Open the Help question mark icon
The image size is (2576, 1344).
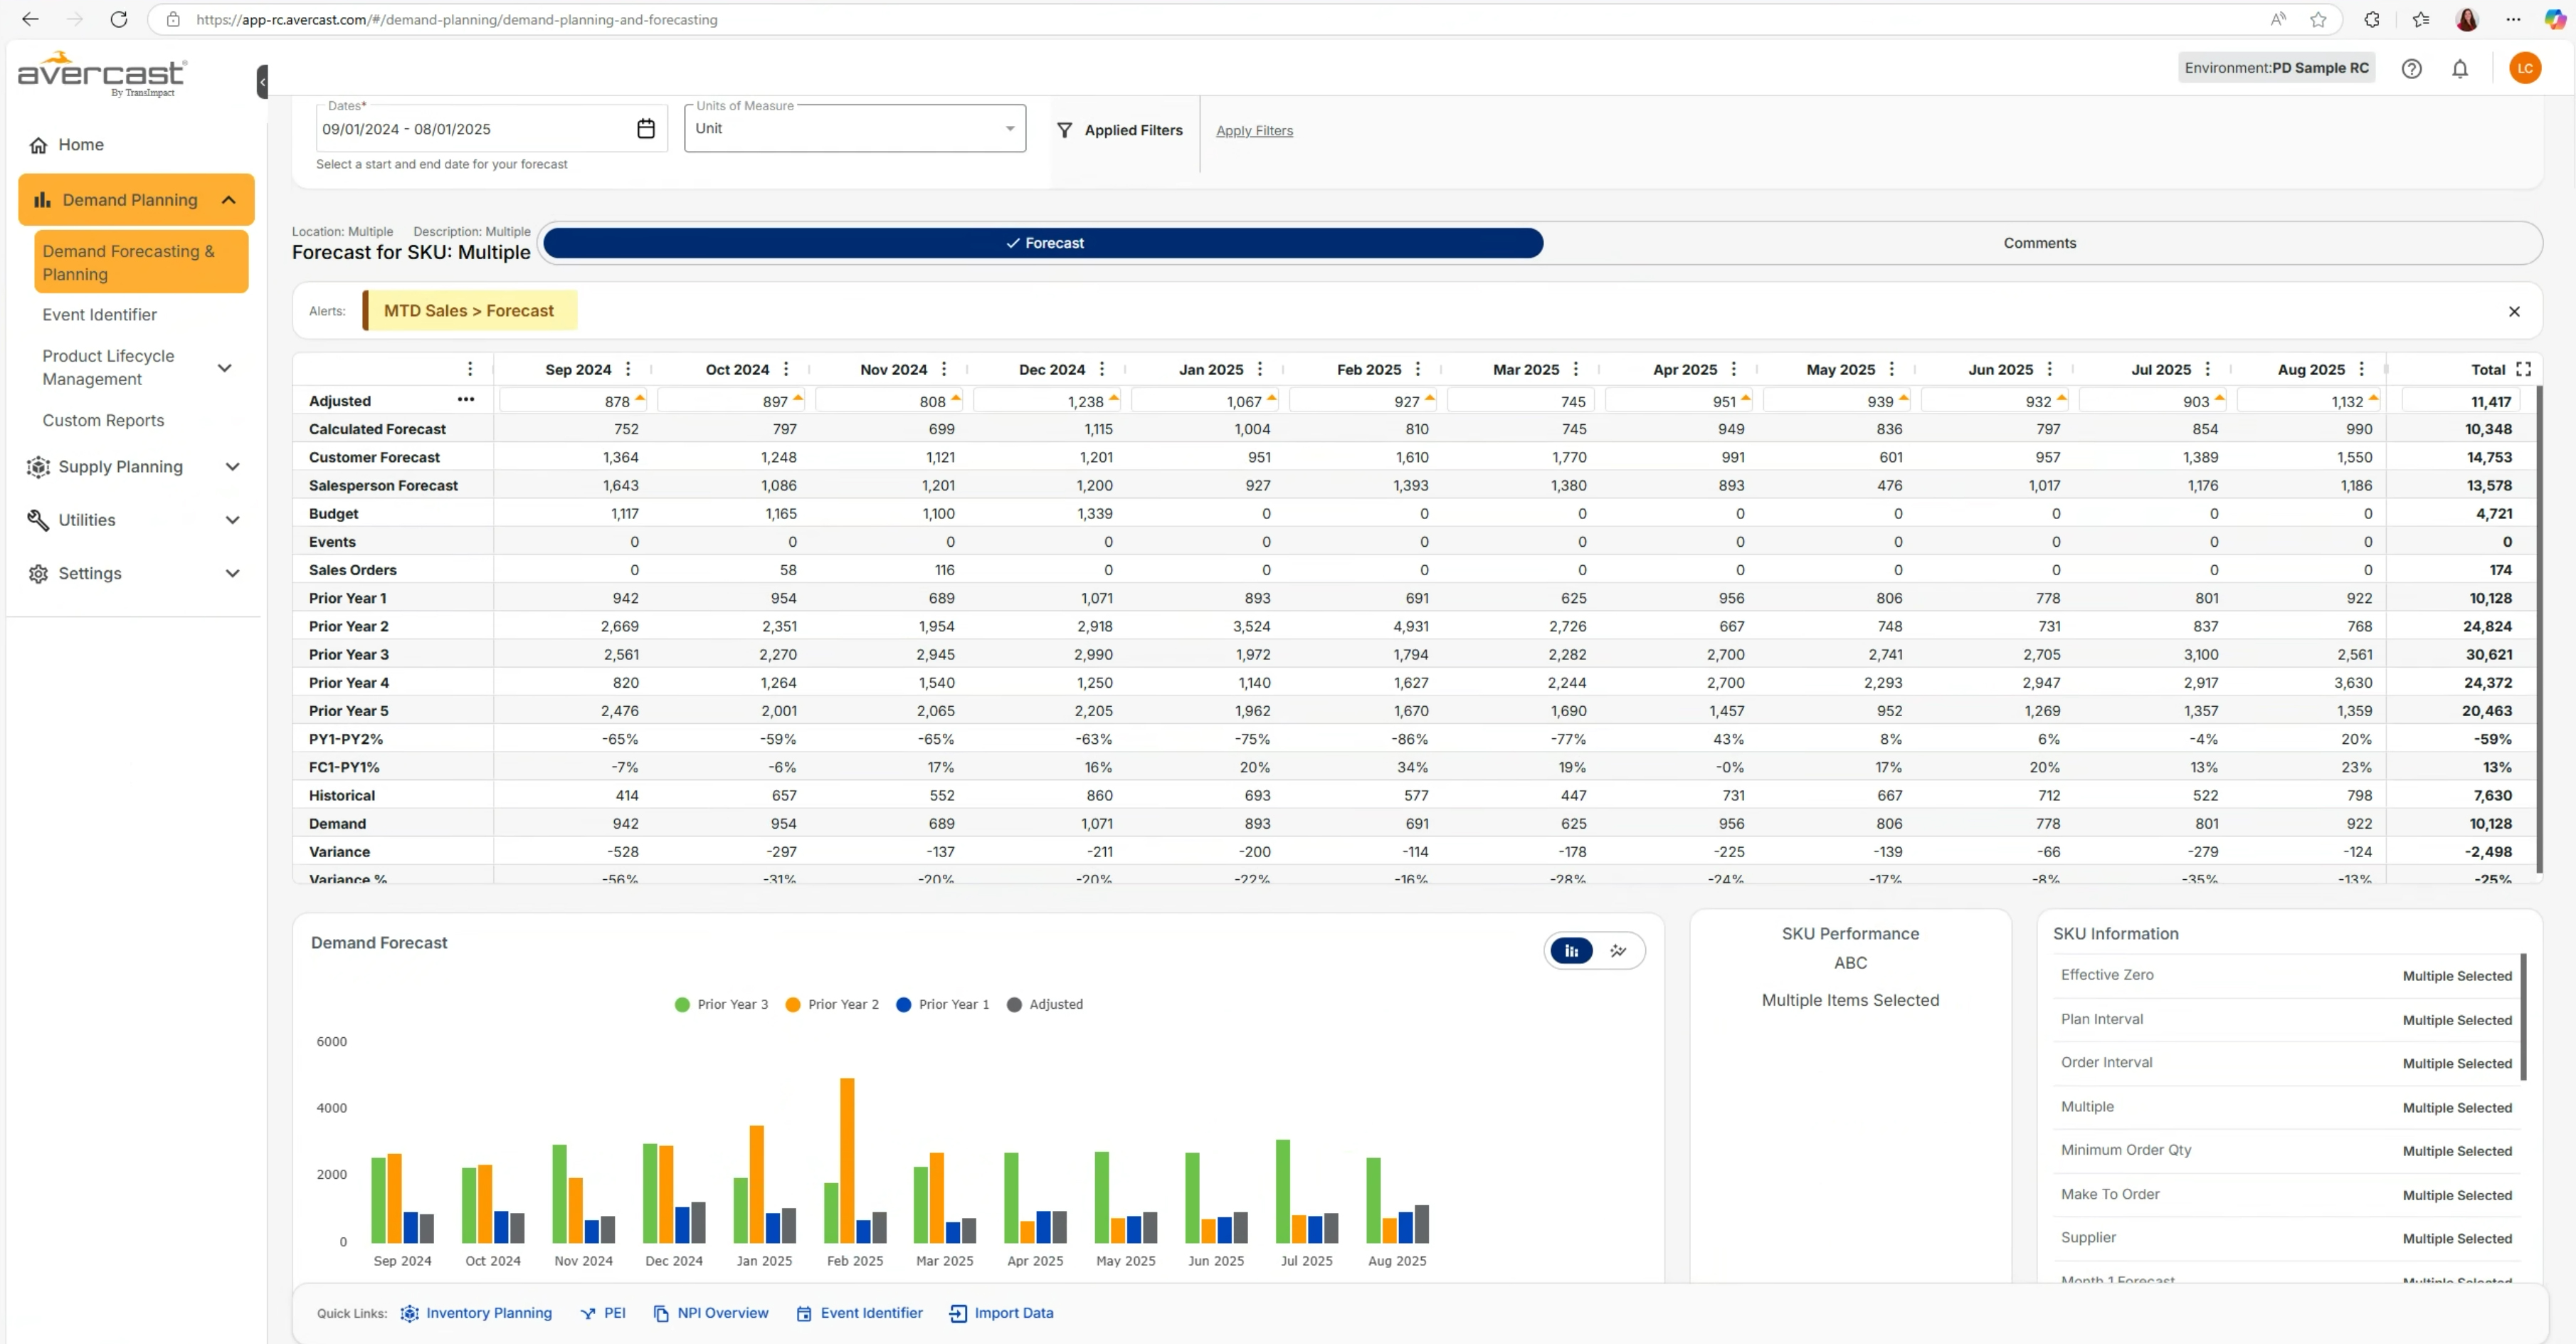tap(2412, 68)
